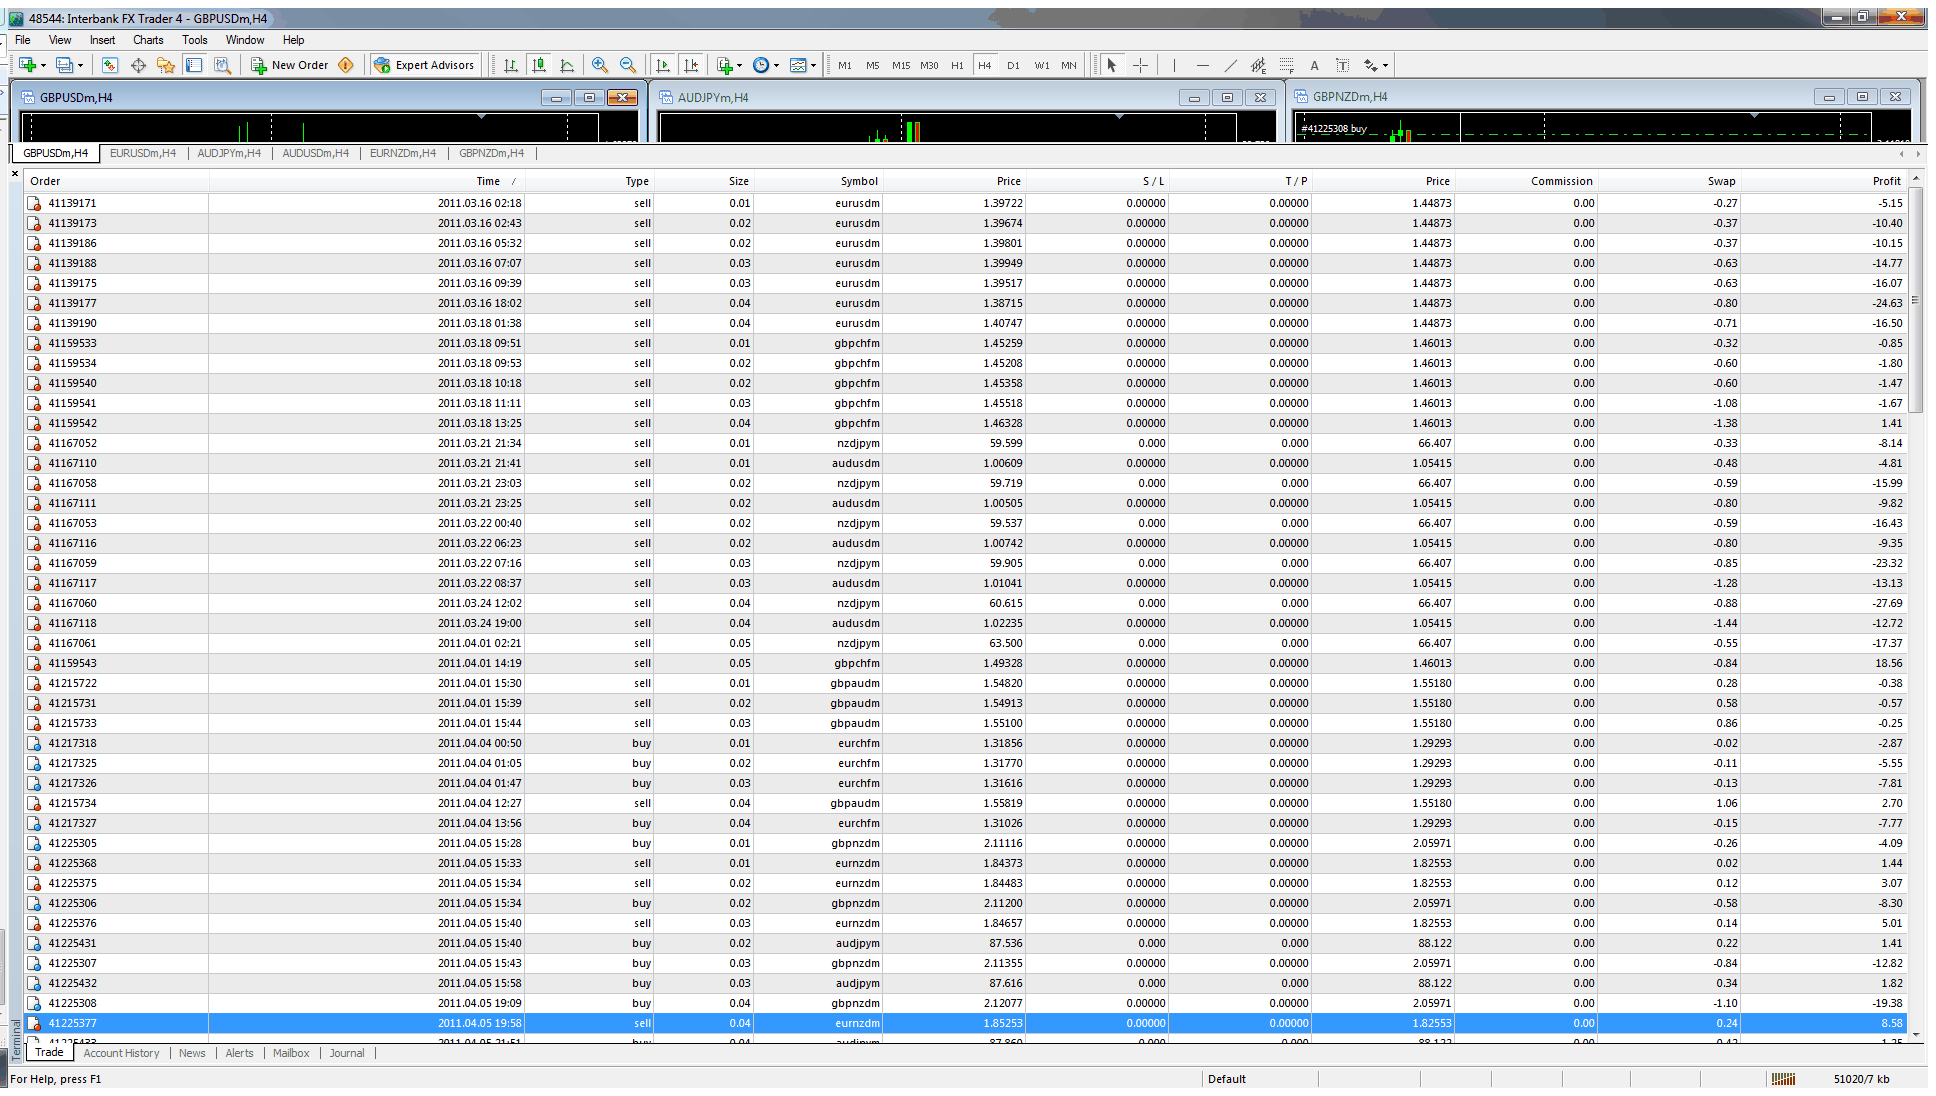Close the Terminal panel with x
This screenshot has height=1096, width=1936.
click(x=15, y=174)
